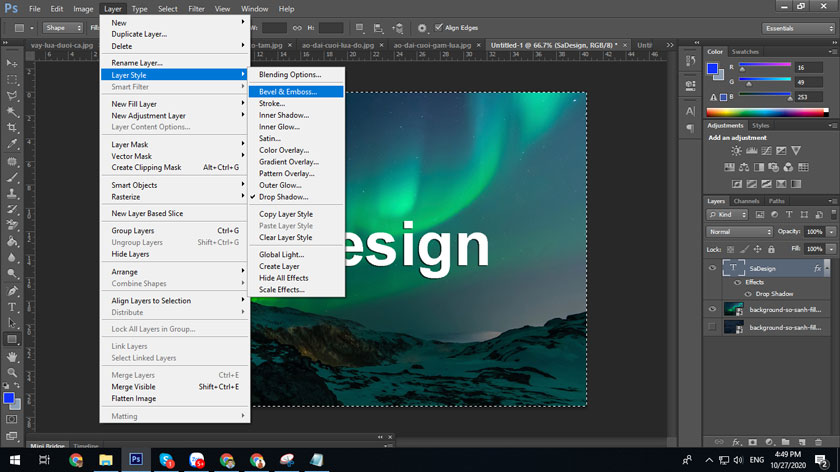
Task: Show more document tabs chevron
Action: pyautogui.click(x=670, y=45)
